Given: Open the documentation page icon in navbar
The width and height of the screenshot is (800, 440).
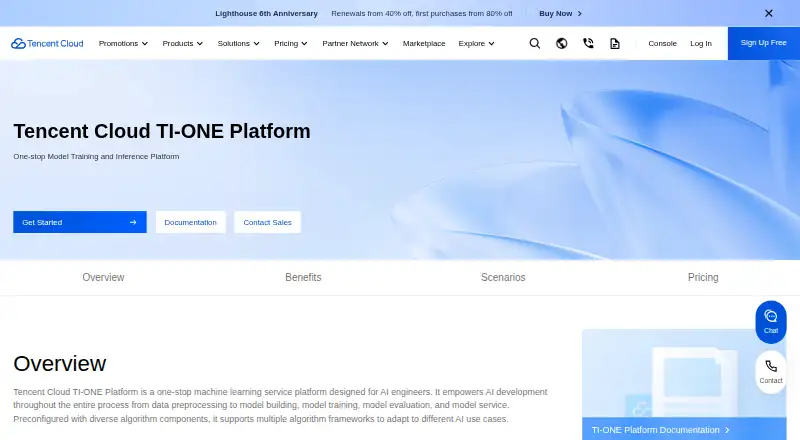Looking at the screenshot, I should tap(615, 43).
